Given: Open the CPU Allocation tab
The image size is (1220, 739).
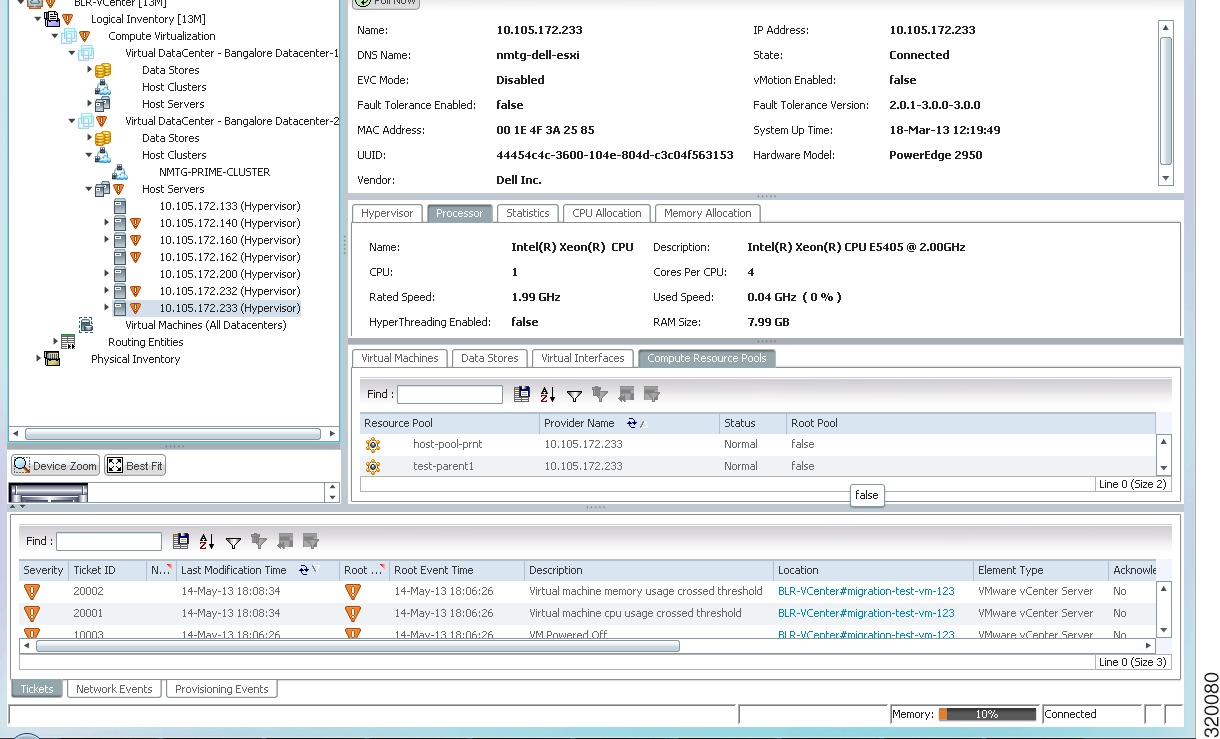Looking at the screenshot, I should click(x=607, y=213).
